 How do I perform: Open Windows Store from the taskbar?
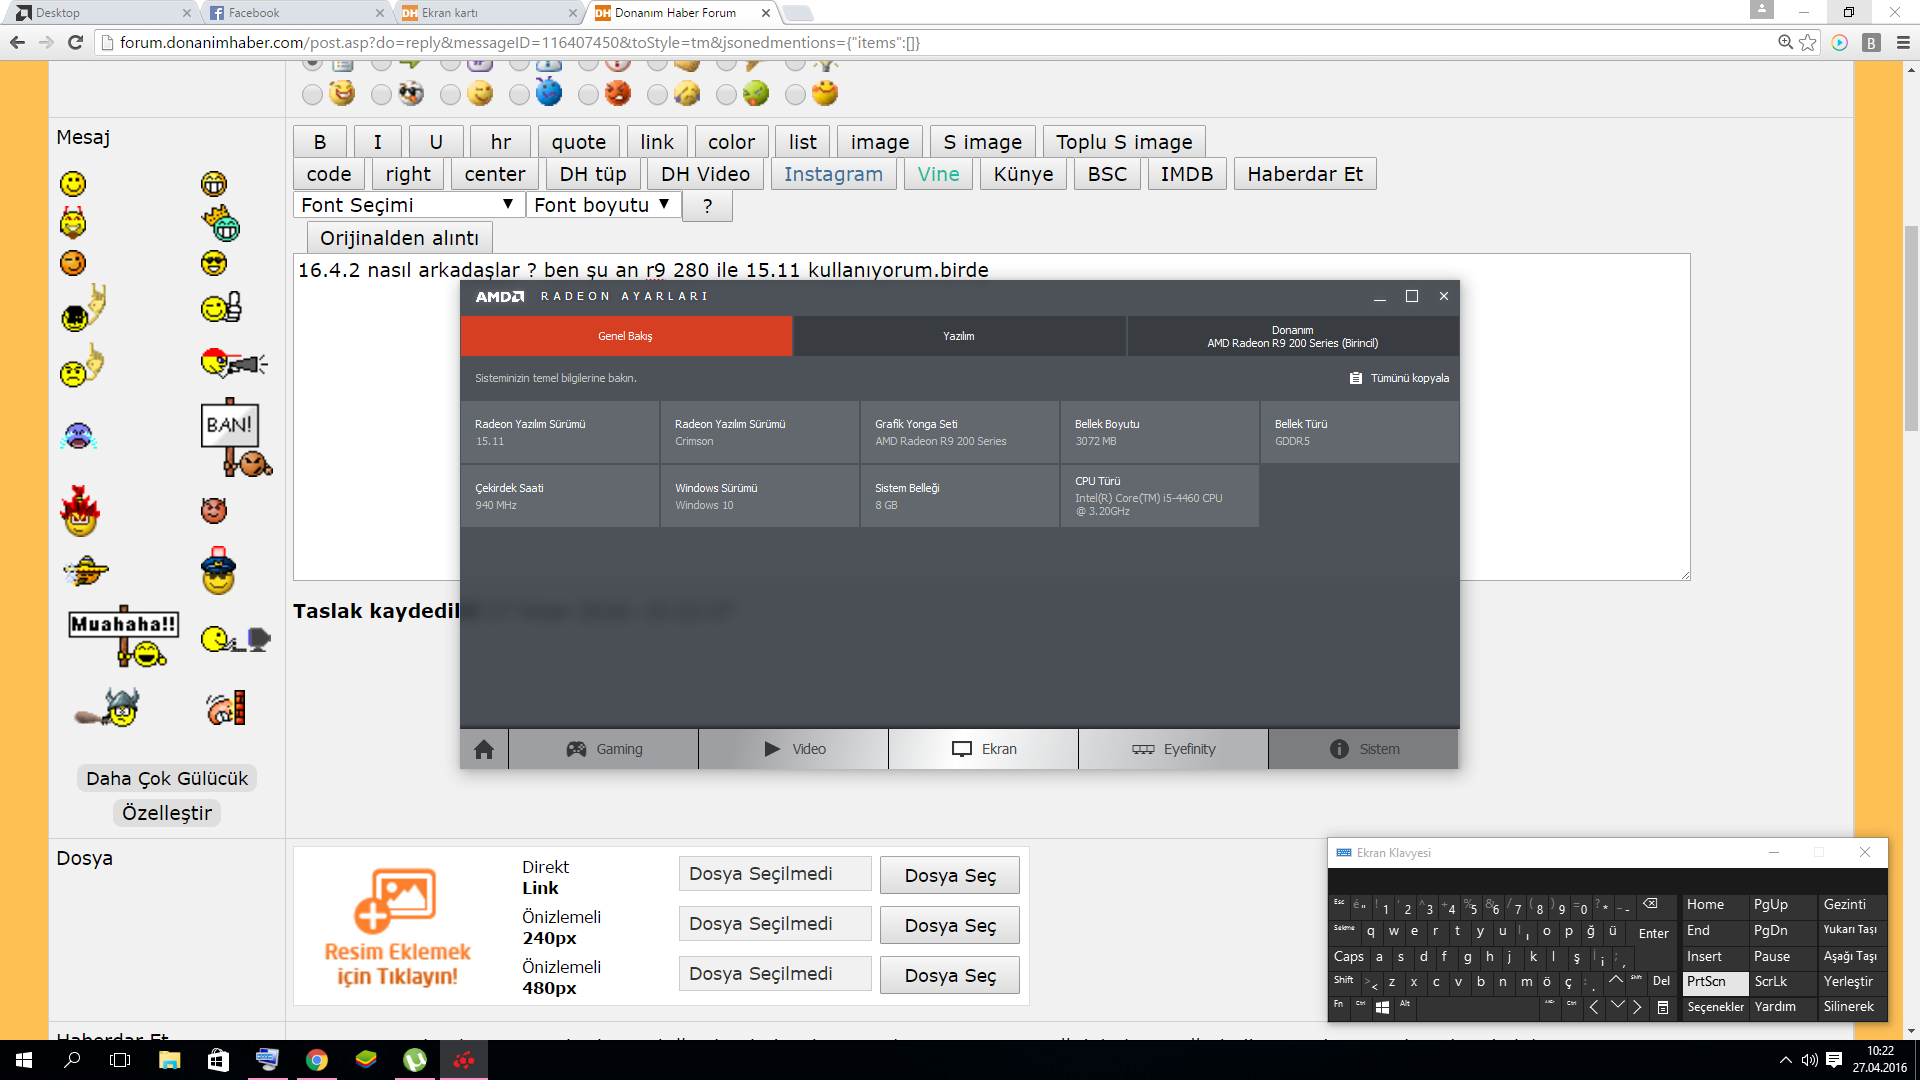218,1060
